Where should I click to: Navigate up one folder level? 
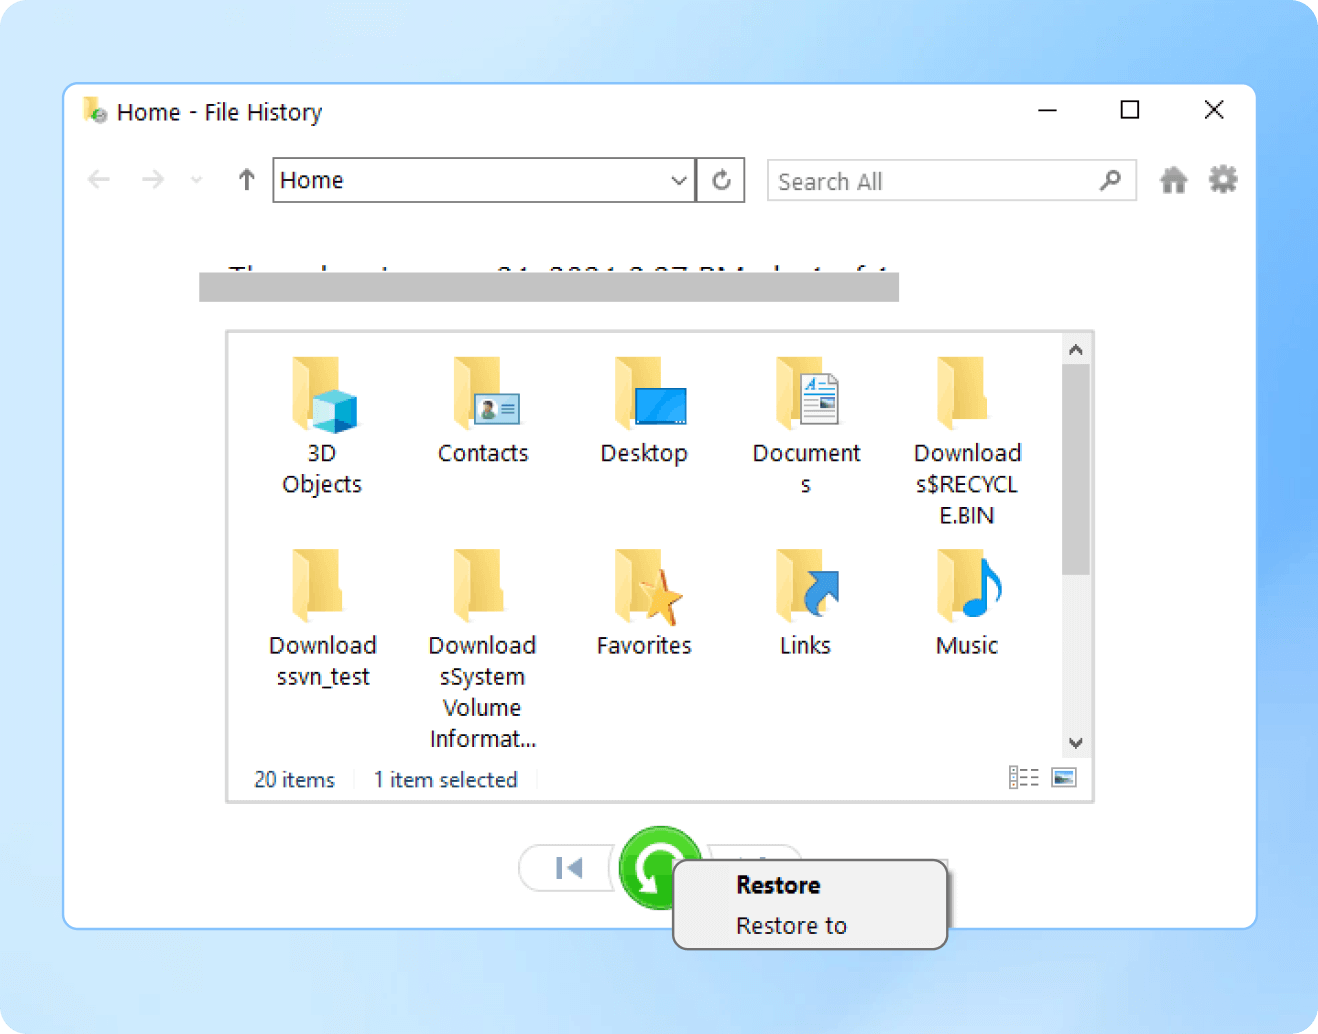[x=246, y=180]
